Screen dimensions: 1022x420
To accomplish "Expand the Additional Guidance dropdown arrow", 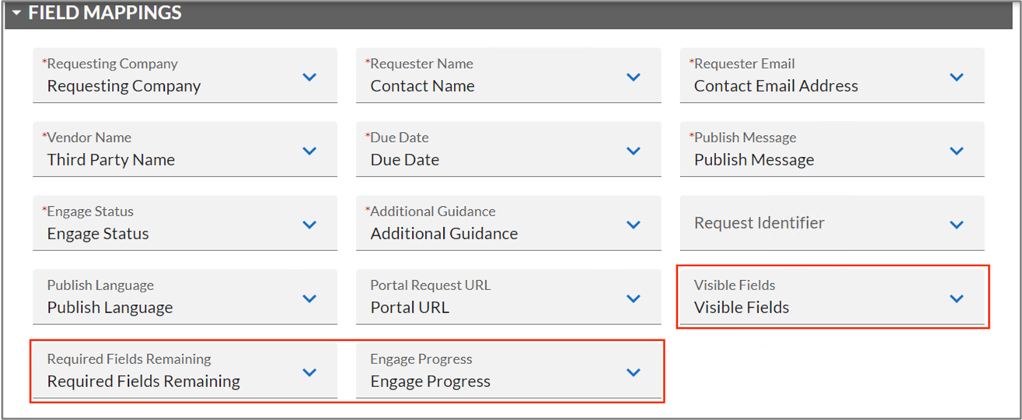I will 633,224.
